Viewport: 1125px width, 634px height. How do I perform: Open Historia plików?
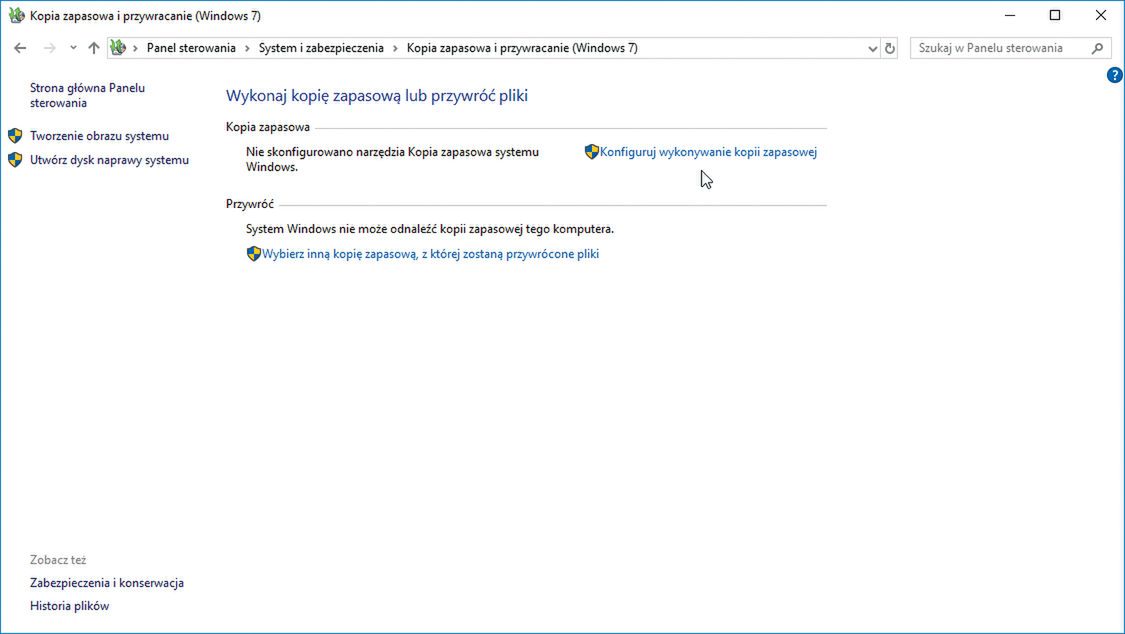tap(70, 606)
